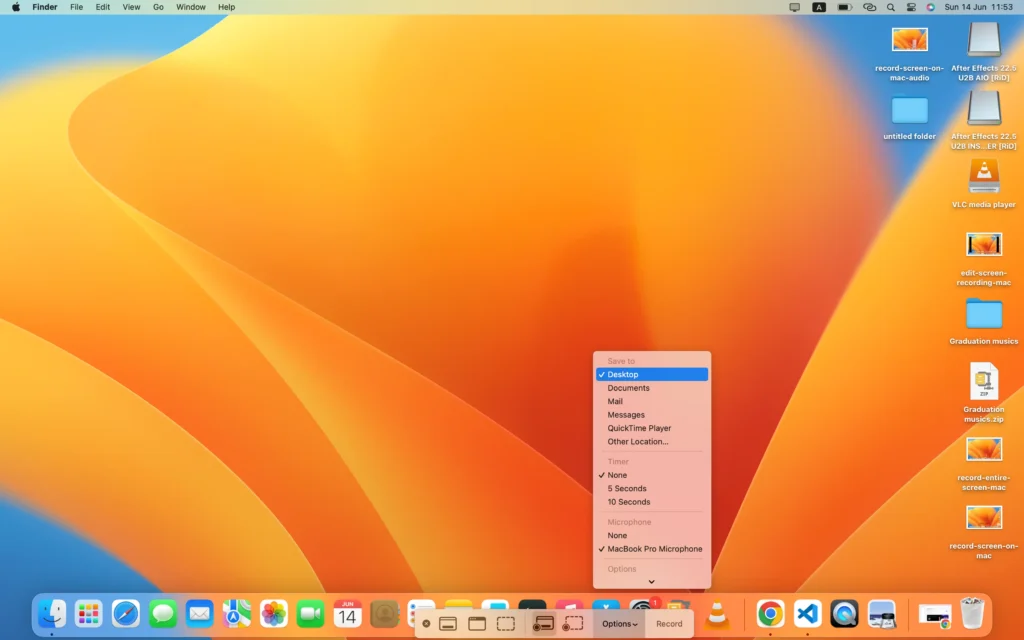Image resolution: width=1024 pixels, height=640 pixels.
Task: Open the minimized Chrome window in Dock
Action: tap(935, 615)
